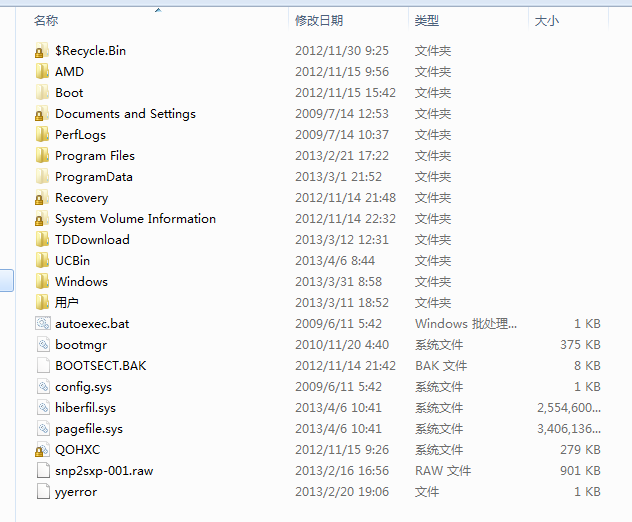This screenshot has height=522, width=632.
Task: Select the hiberfil.sys file name
Action: [85, 408]
